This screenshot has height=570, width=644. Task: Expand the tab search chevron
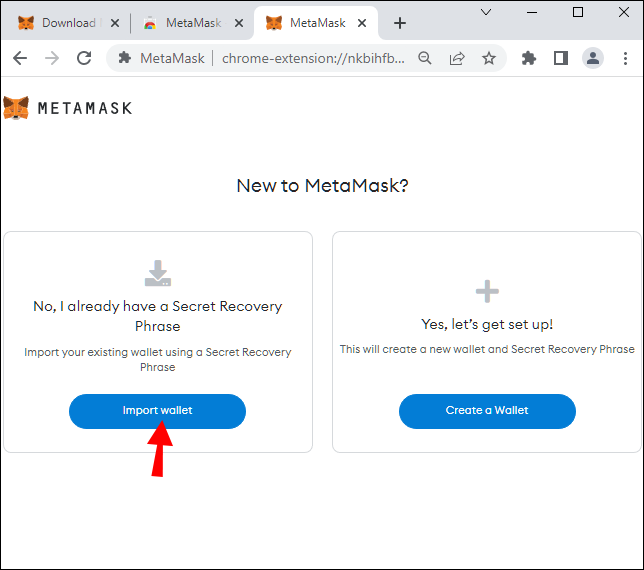(486, 12)
